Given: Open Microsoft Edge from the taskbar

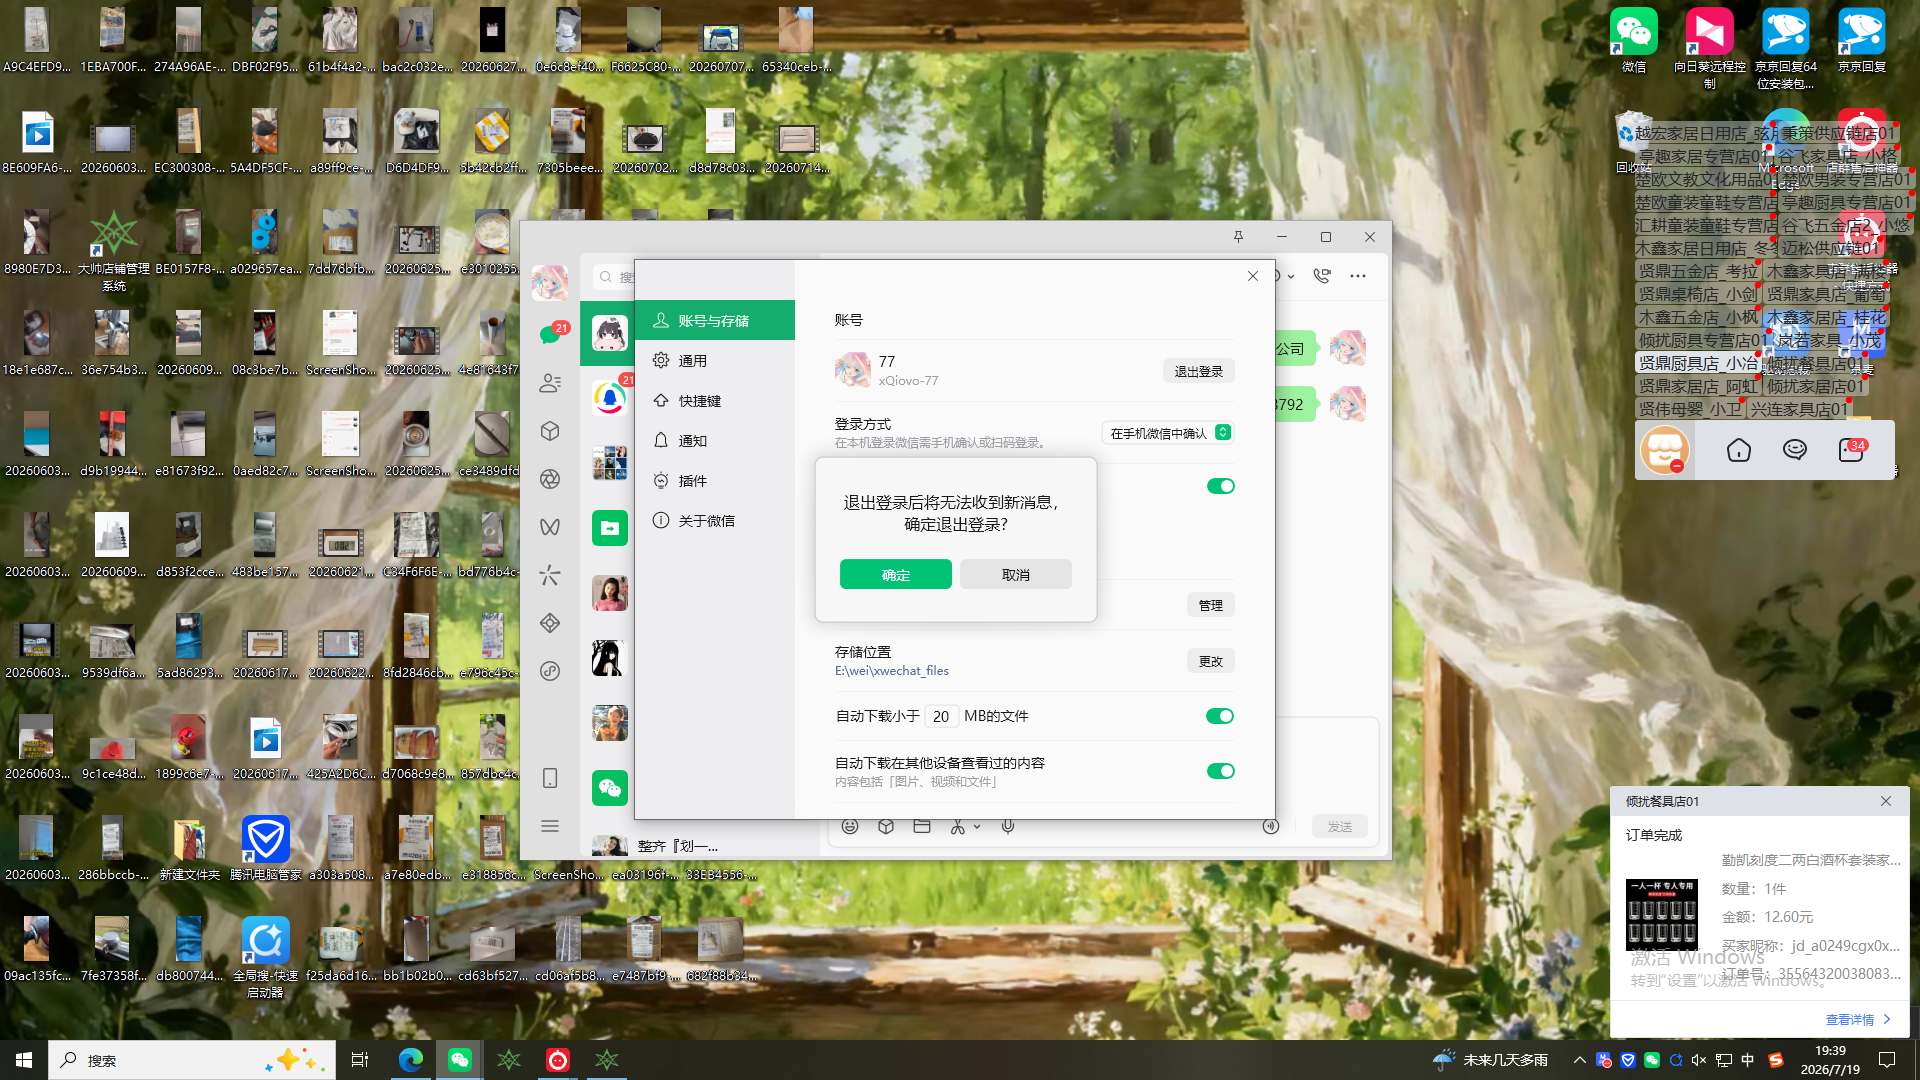Looking at the screenshot, I should coord(411,1060).
